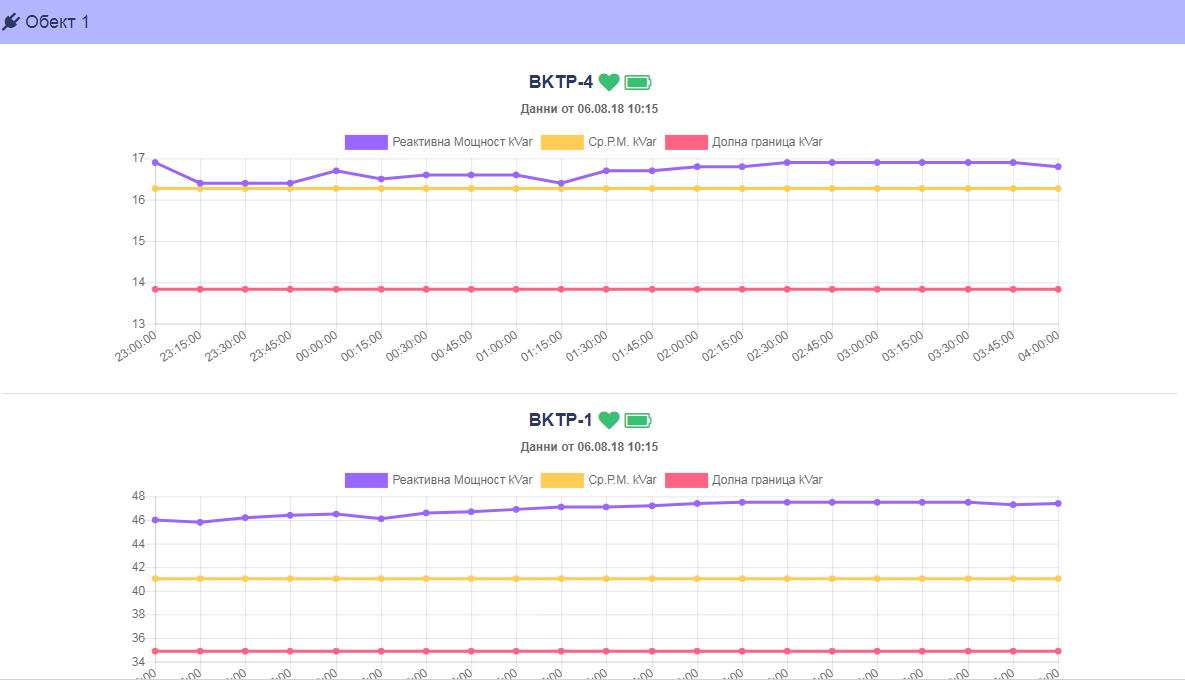Viewport: 1185px width, 680px height.
Task: Click 'Данни от 06.08.18 10:15' under ВКТР-4
Action: 589,109
